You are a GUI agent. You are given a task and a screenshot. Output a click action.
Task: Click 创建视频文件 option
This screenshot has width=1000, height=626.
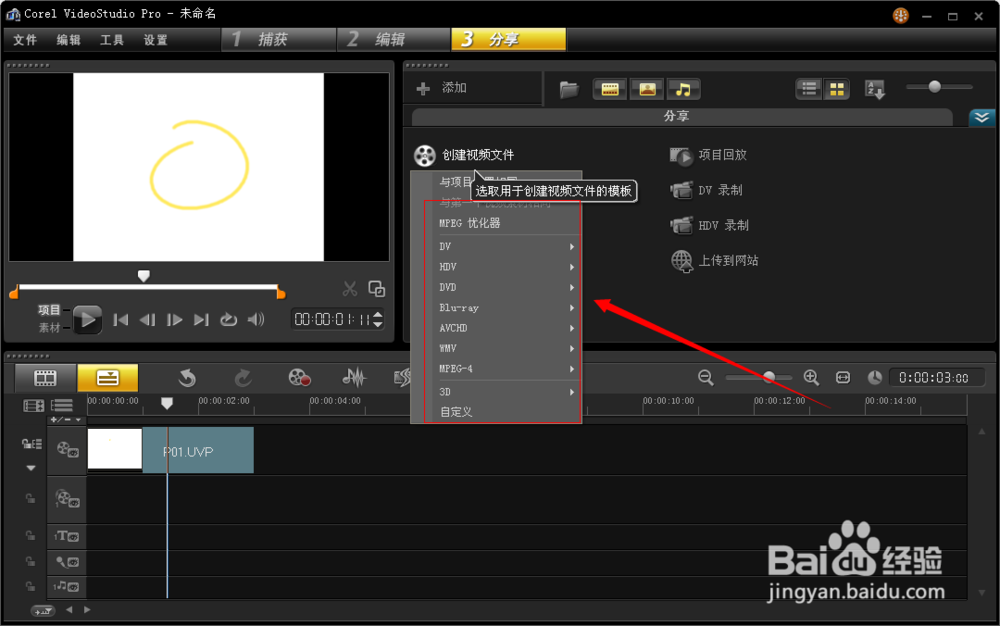464,155
